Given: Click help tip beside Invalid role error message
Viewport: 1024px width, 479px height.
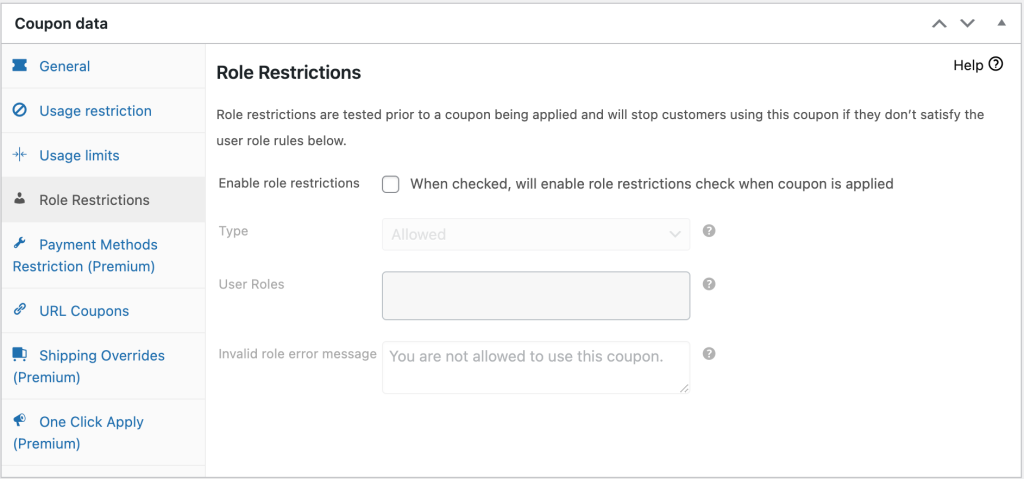Looking at the screenshot, I should 709,354.
